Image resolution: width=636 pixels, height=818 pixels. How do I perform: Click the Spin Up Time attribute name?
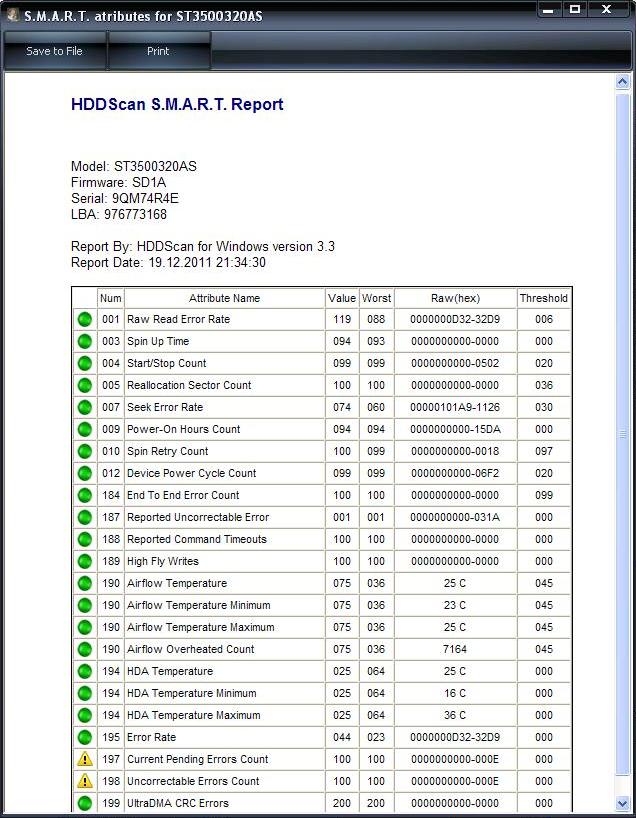pyautogui.click(x=158, y=341)
